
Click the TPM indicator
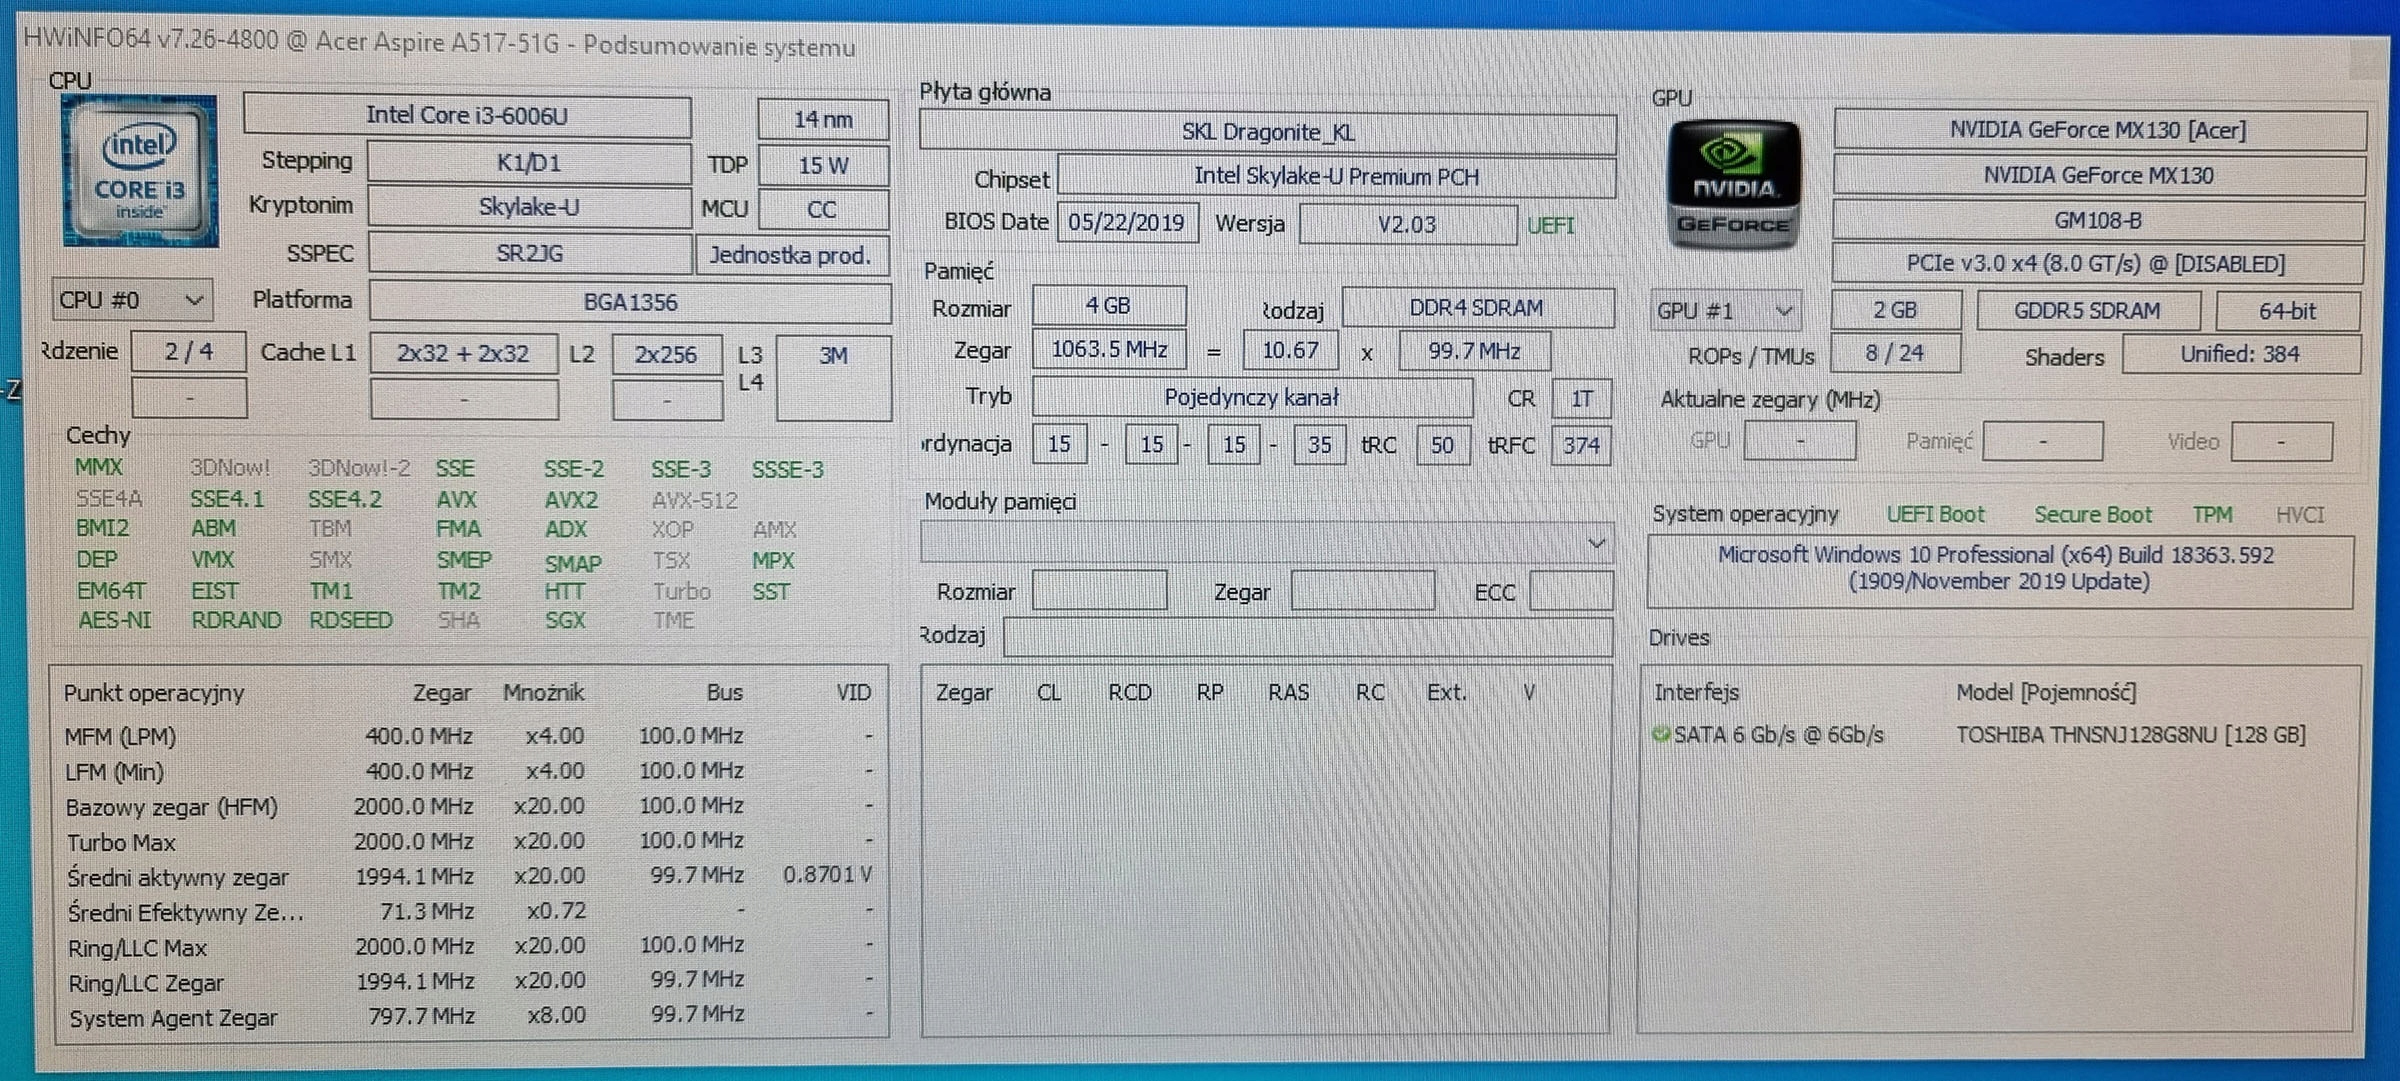[x=2212, y=515]
